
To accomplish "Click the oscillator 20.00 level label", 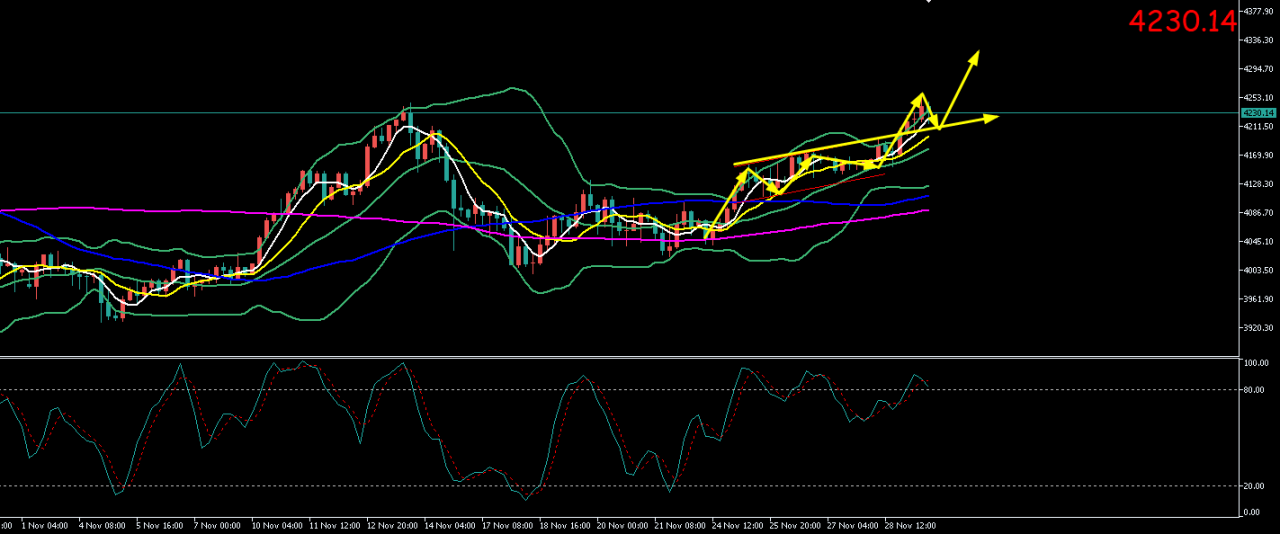I will click(1256, 486).
